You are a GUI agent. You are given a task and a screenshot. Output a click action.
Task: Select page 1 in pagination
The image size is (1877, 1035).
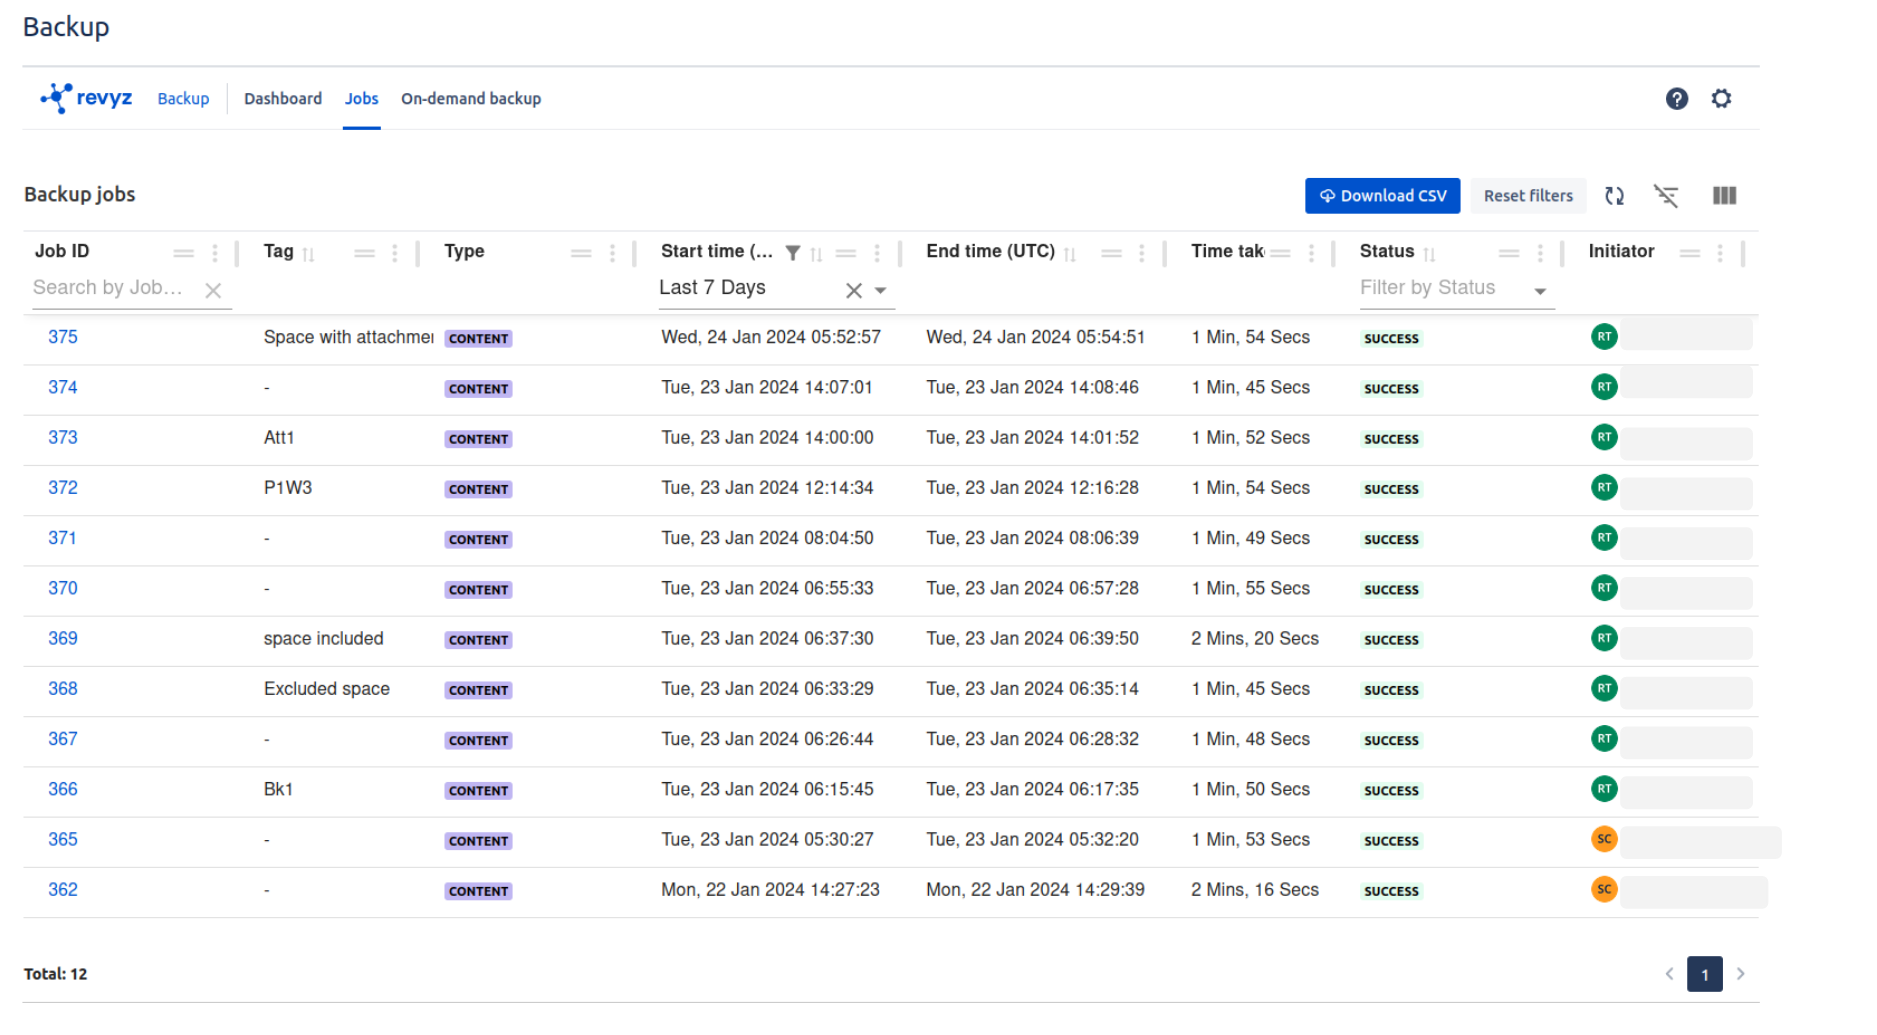pyautogui.click(x=1704, y=974)
